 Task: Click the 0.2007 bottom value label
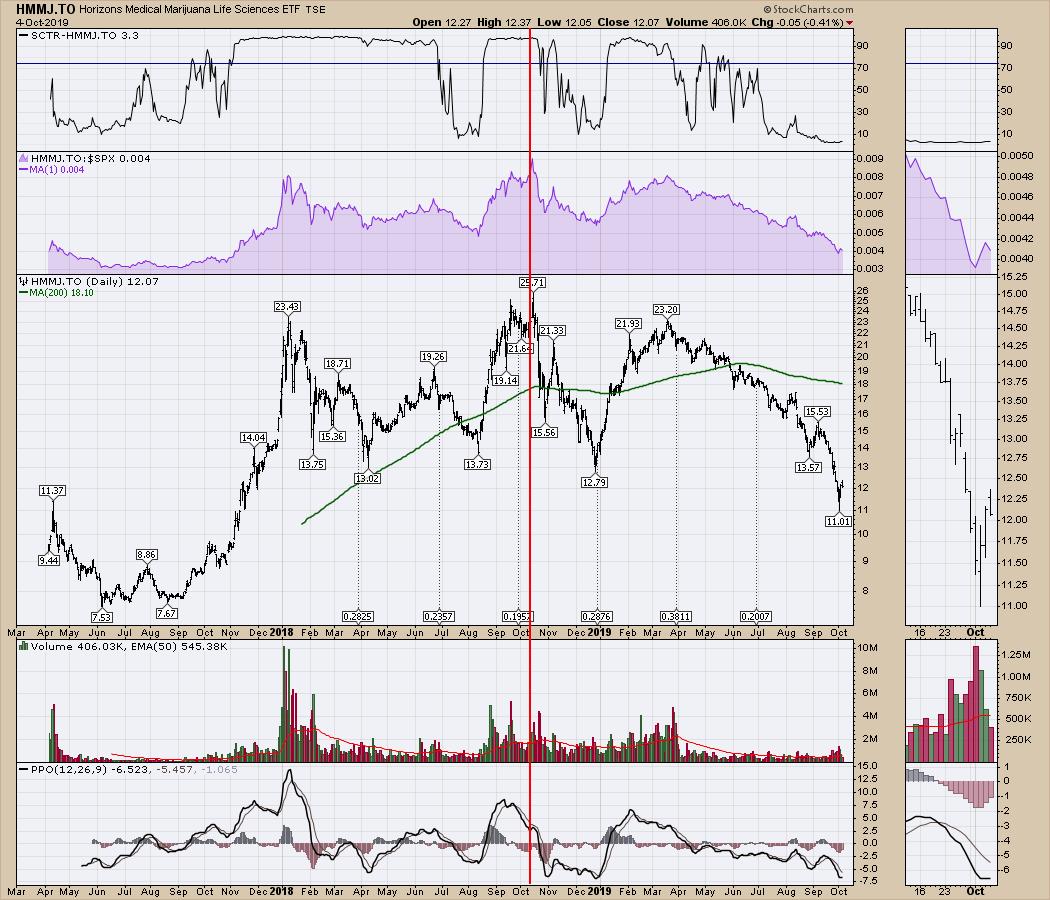pos(755,616)
